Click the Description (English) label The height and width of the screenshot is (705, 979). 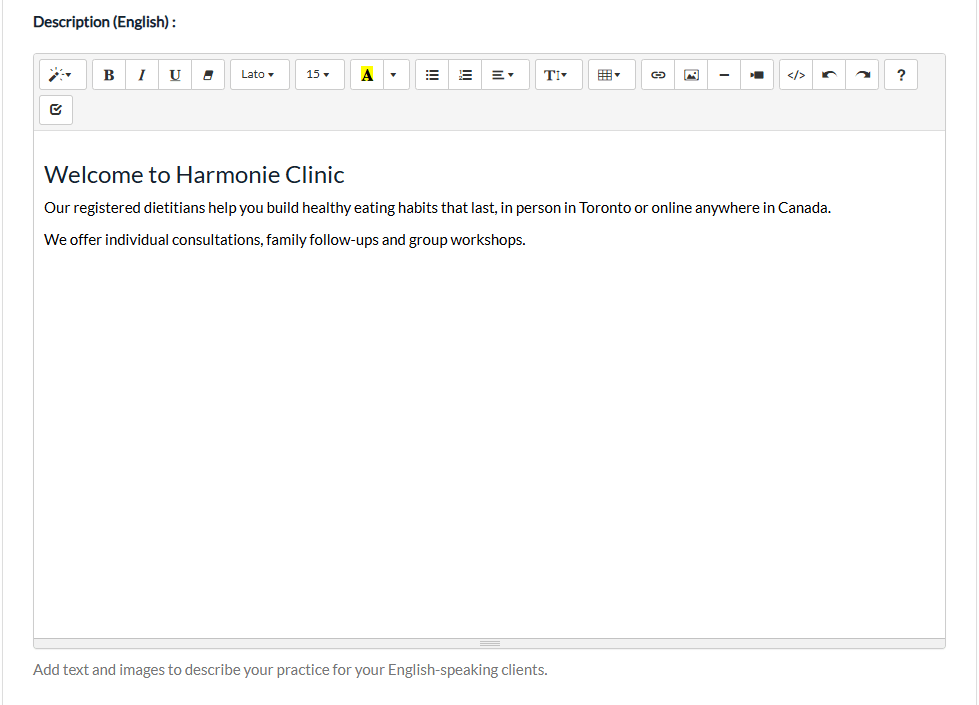(x=104, y=22)
